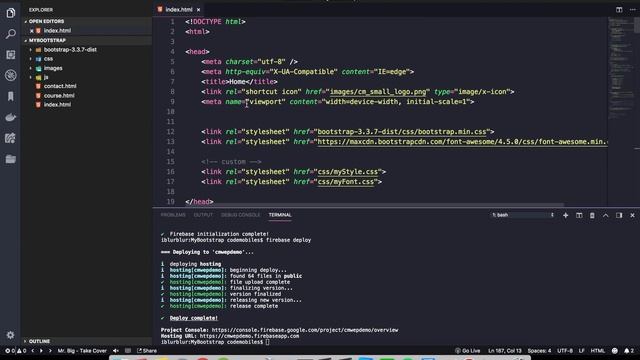Split the editor to the right
This screenshot has height=360, width=640.
coord(619,9)
